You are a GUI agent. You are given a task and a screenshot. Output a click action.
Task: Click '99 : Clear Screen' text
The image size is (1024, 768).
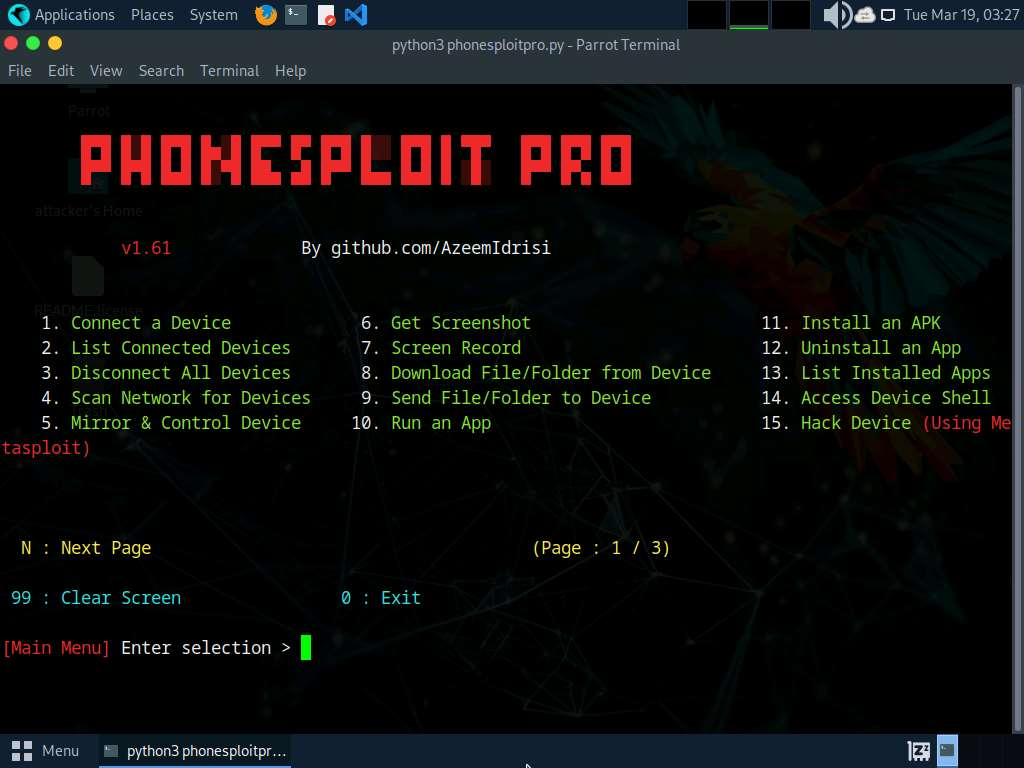(x=96, y=598)
